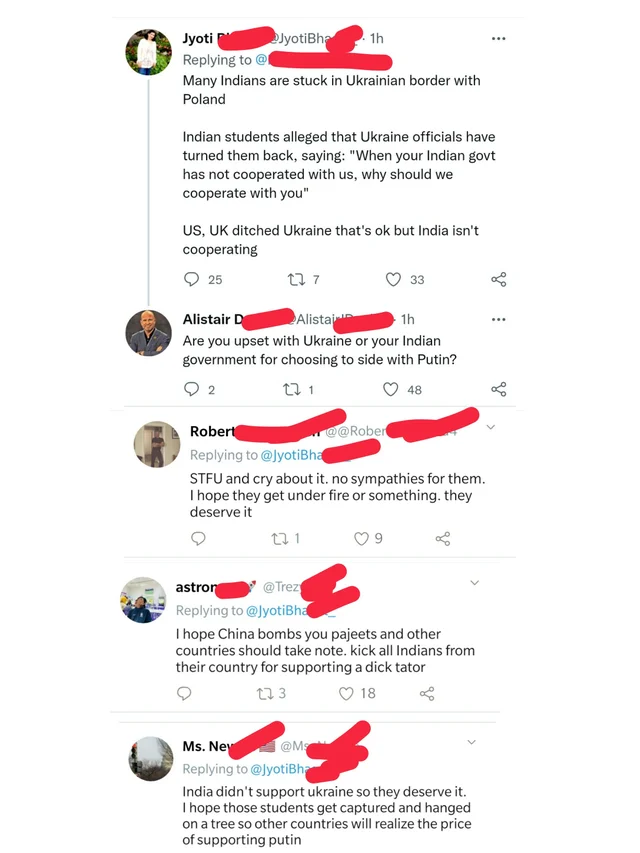Share Jyoti's tweet about Ukrainian border
Viewport: 640px width, 853px height.
[x=499, y=280]
